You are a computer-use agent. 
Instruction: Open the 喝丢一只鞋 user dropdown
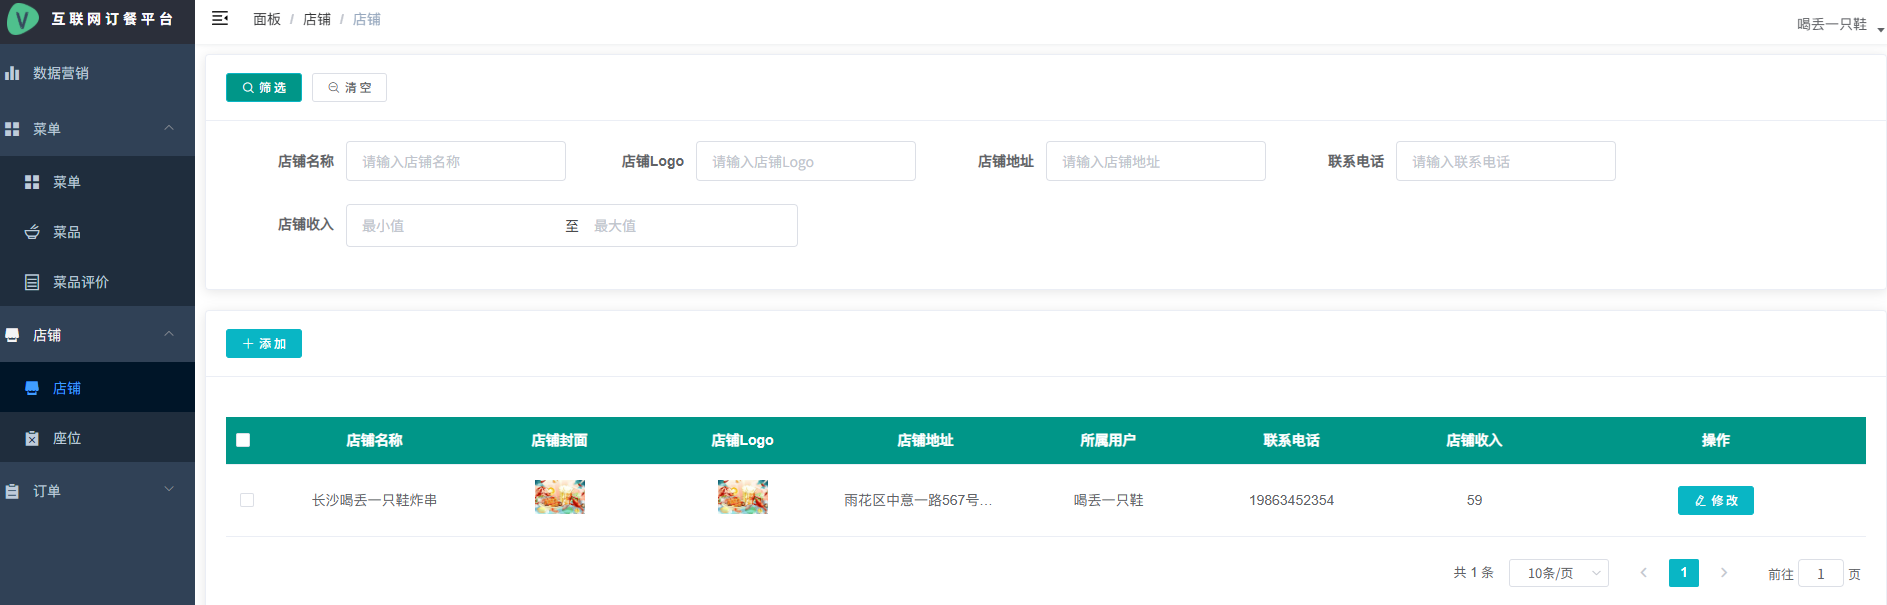point(1839,24)
